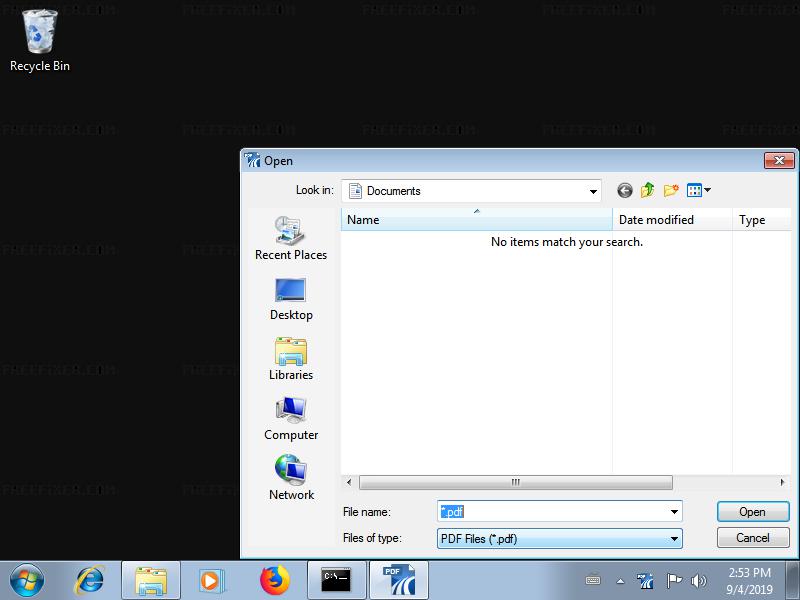800x600 pixels.
Task: Expand the File name history dropdown
Action: (x=674, y=512)
